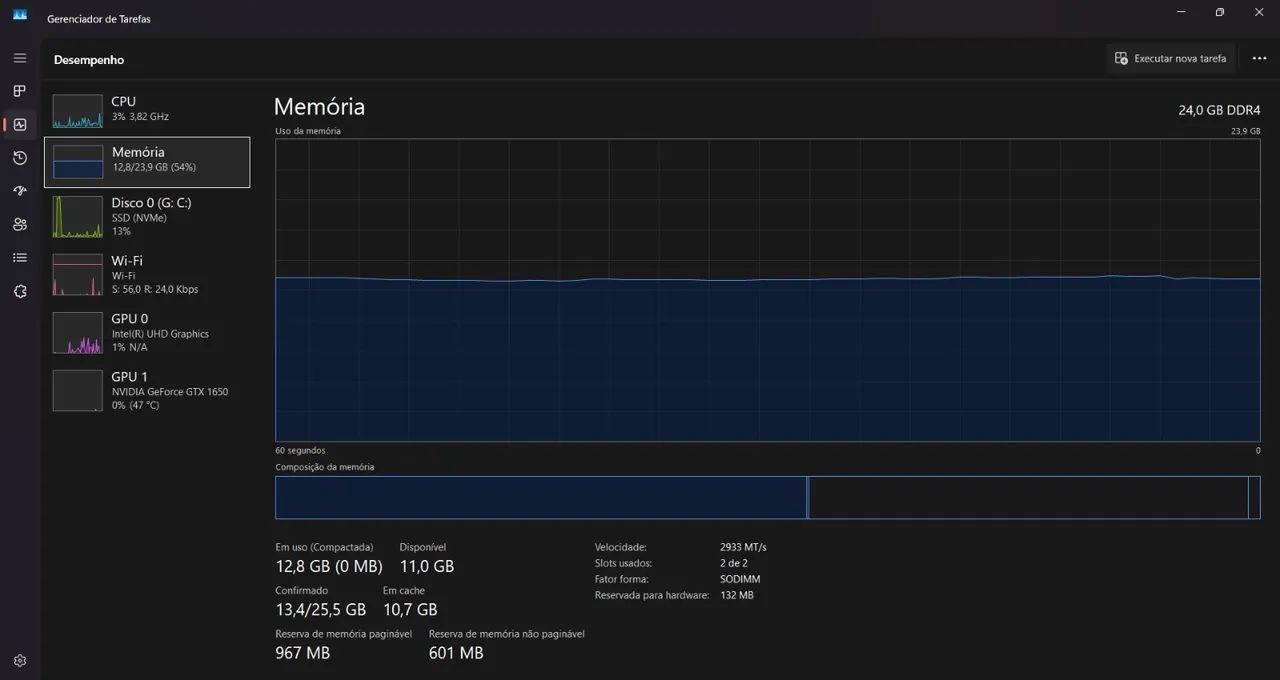Viewport: 1280px width, 680px height.
Task: Open the App history page icon
Action: (20, 158)
